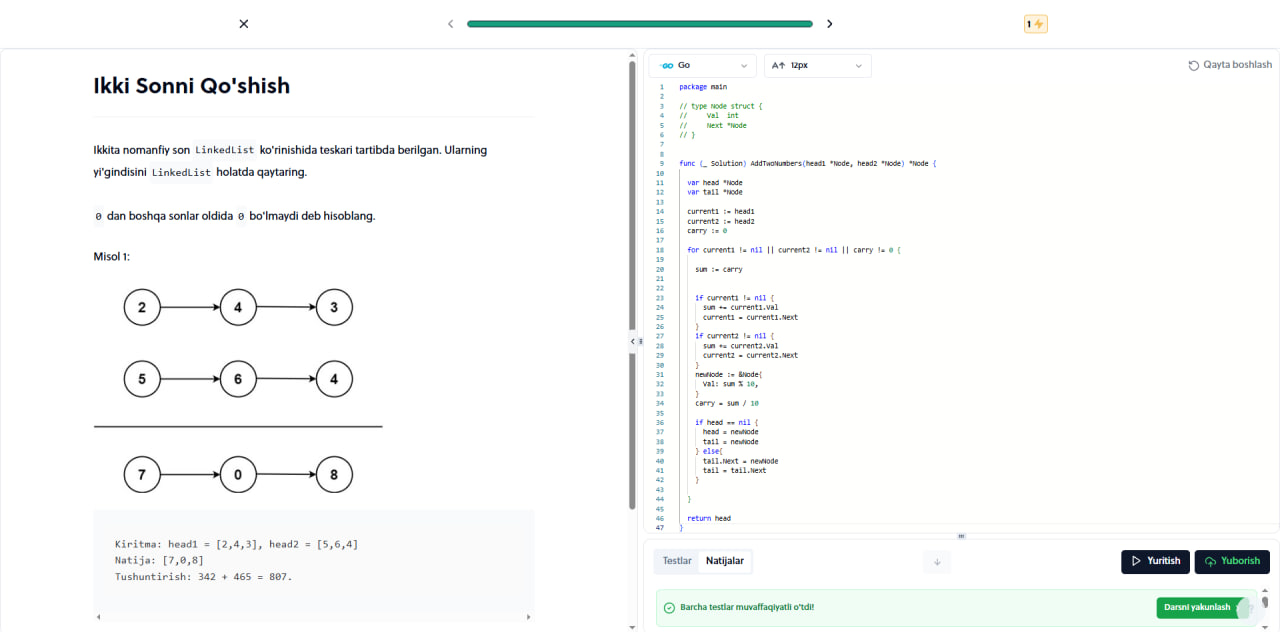Close the lesson with the X icon
The width and height of the screenshot is (1280, 632).
[244, 24]
